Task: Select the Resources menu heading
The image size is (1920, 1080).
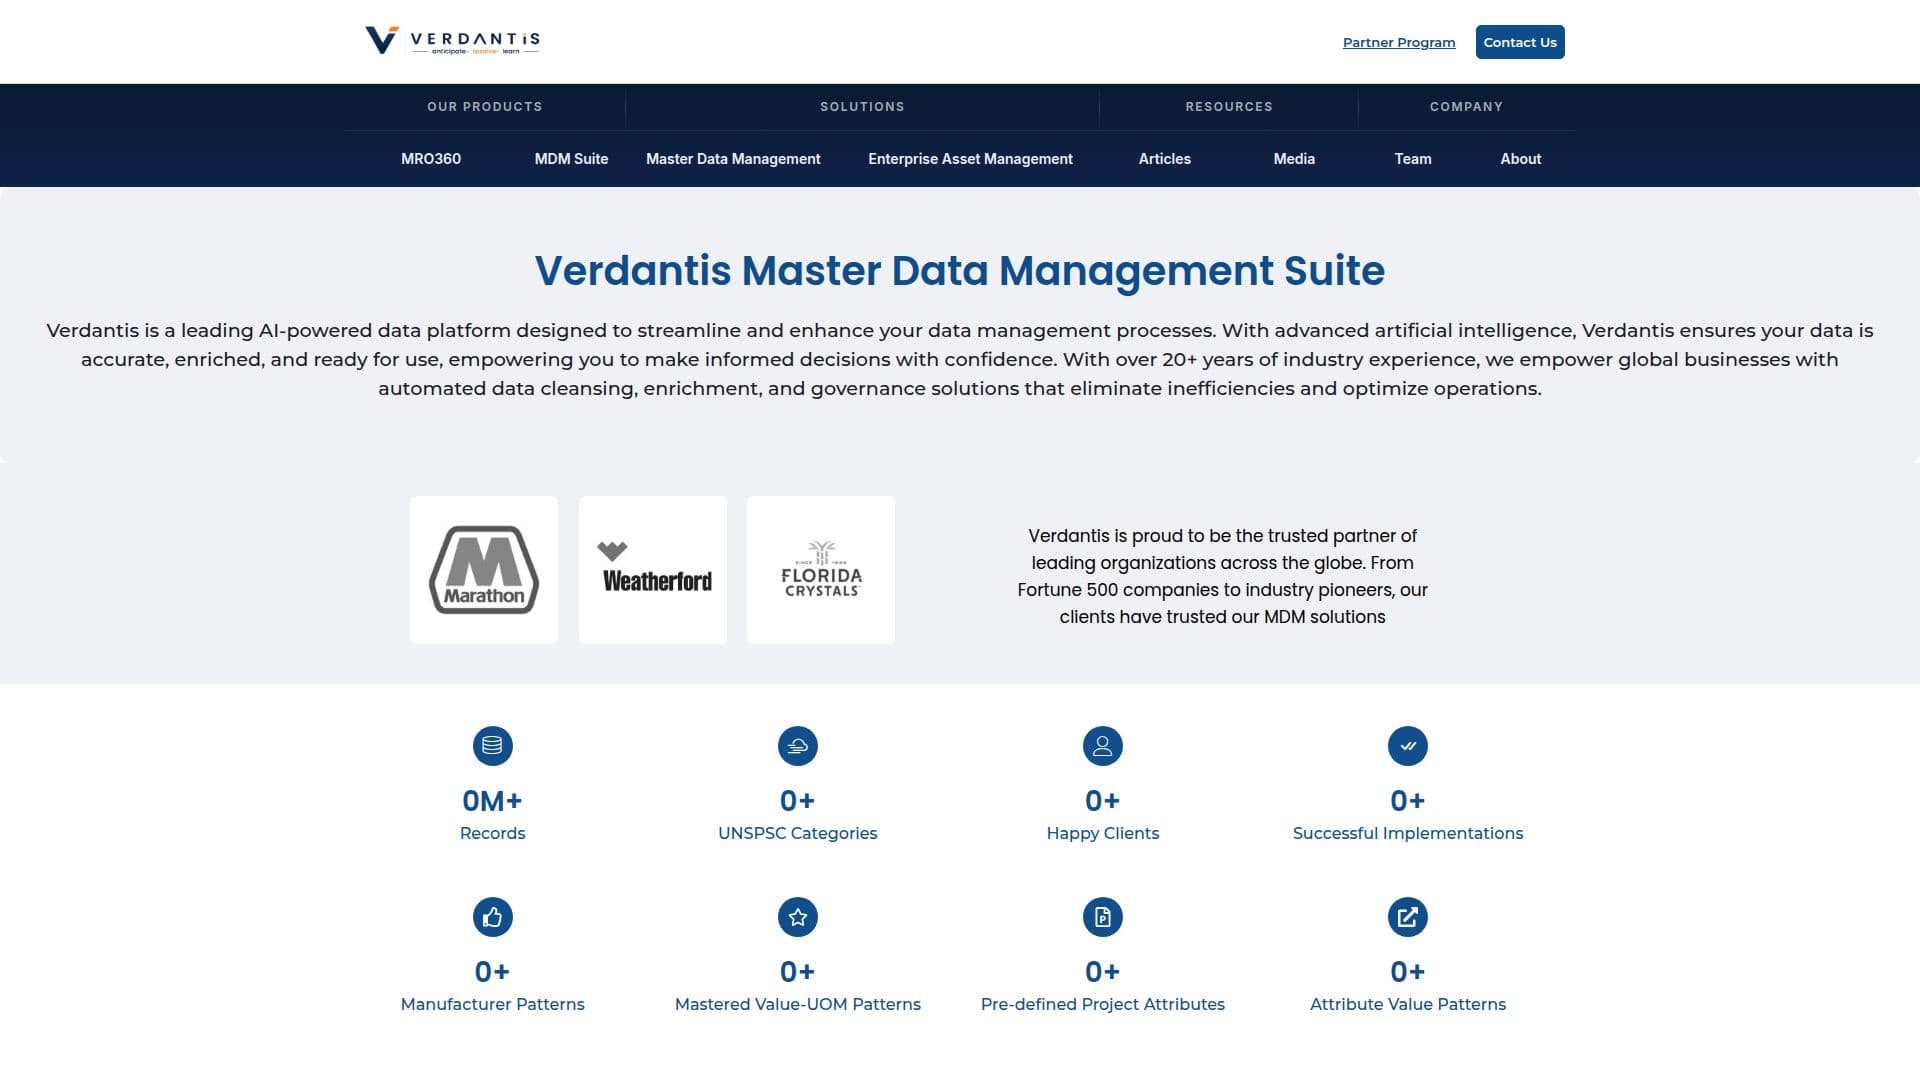Action: tap(1229, 106)
